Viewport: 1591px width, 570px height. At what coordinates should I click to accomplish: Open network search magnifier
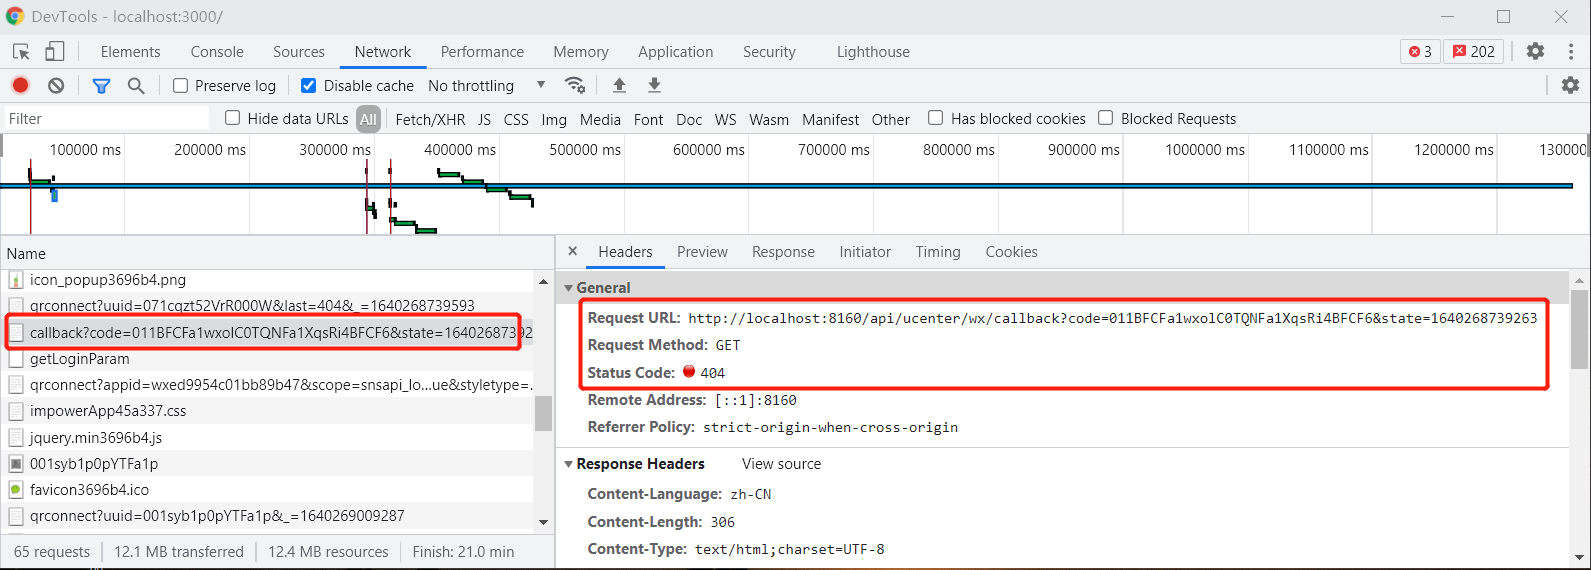pos(136,86)
